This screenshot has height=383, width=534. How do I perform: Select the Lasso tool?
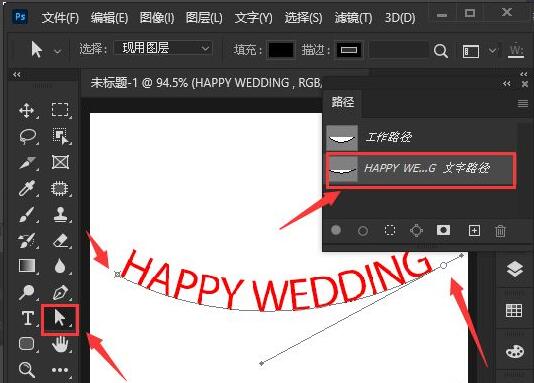click(27, 137)
